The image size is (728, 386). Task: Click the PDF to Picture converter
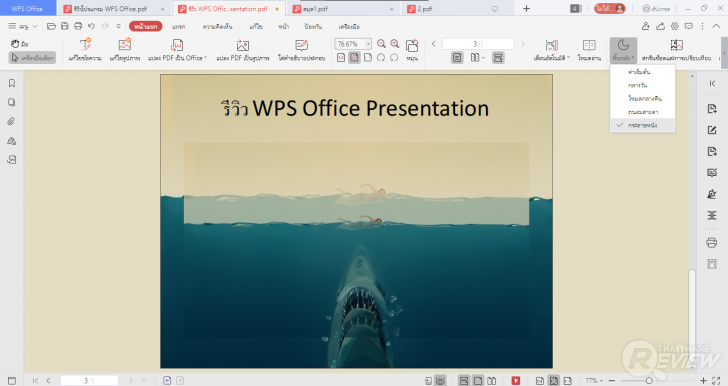point(242,50)
